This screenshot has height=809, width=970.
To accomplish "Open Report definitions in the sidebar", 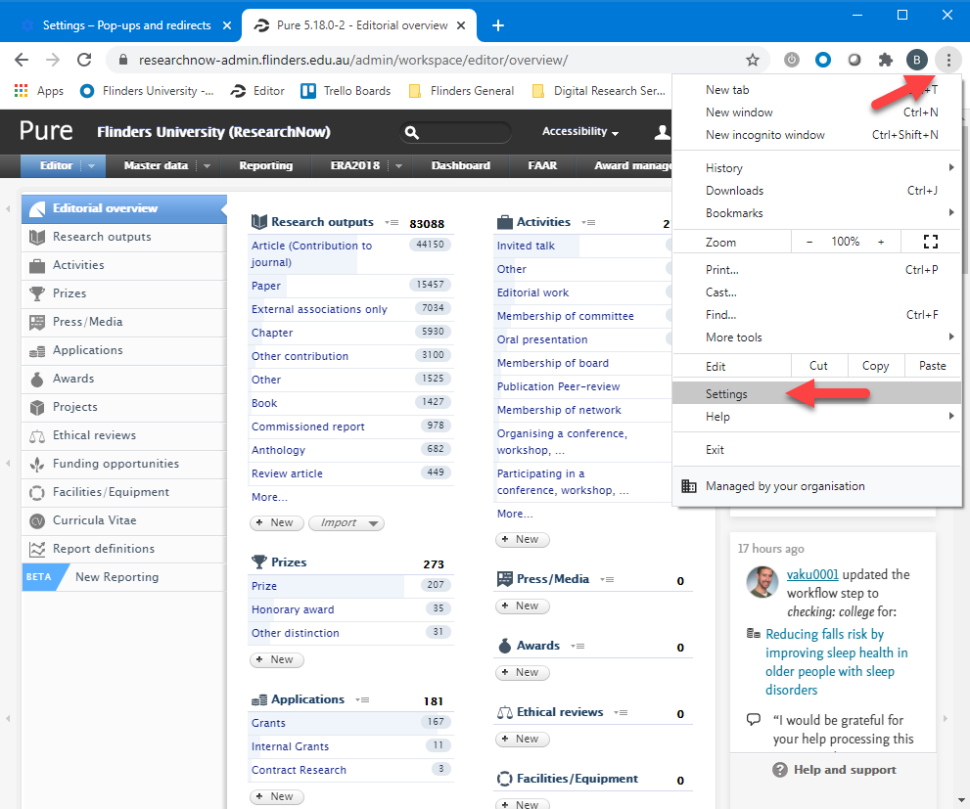I will click(x=124, y=549).
